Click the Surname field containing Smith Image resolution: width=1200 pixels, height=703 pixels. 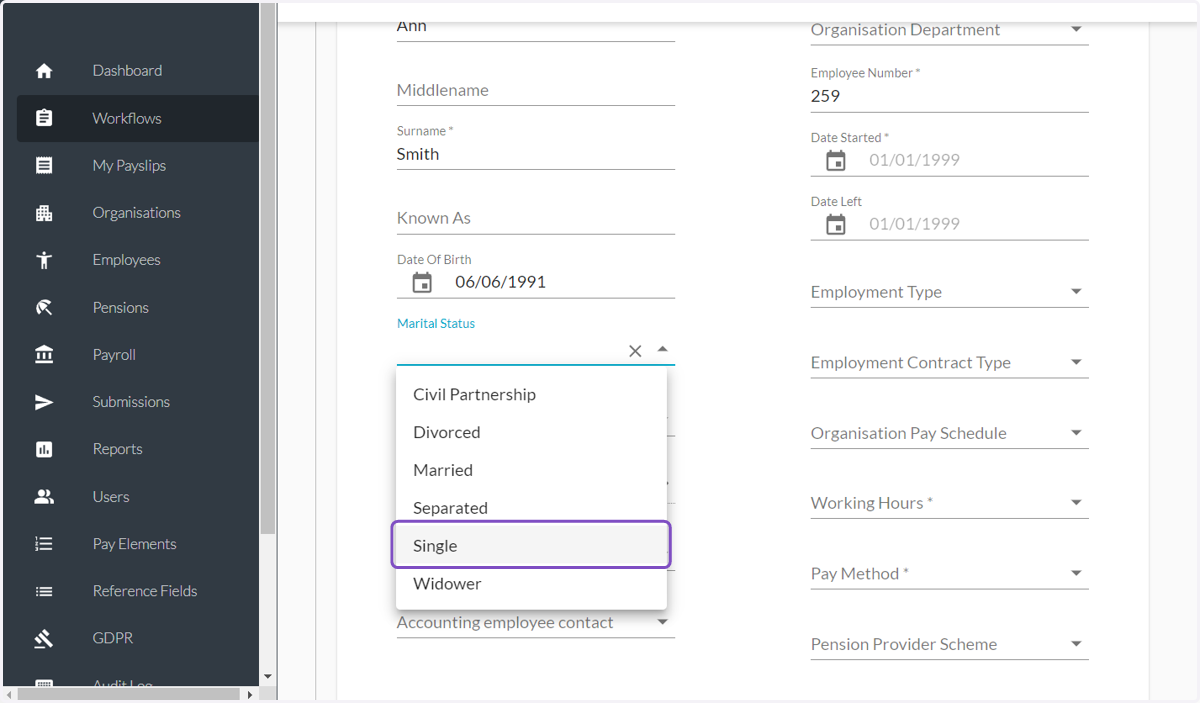(x=536, y=154)
